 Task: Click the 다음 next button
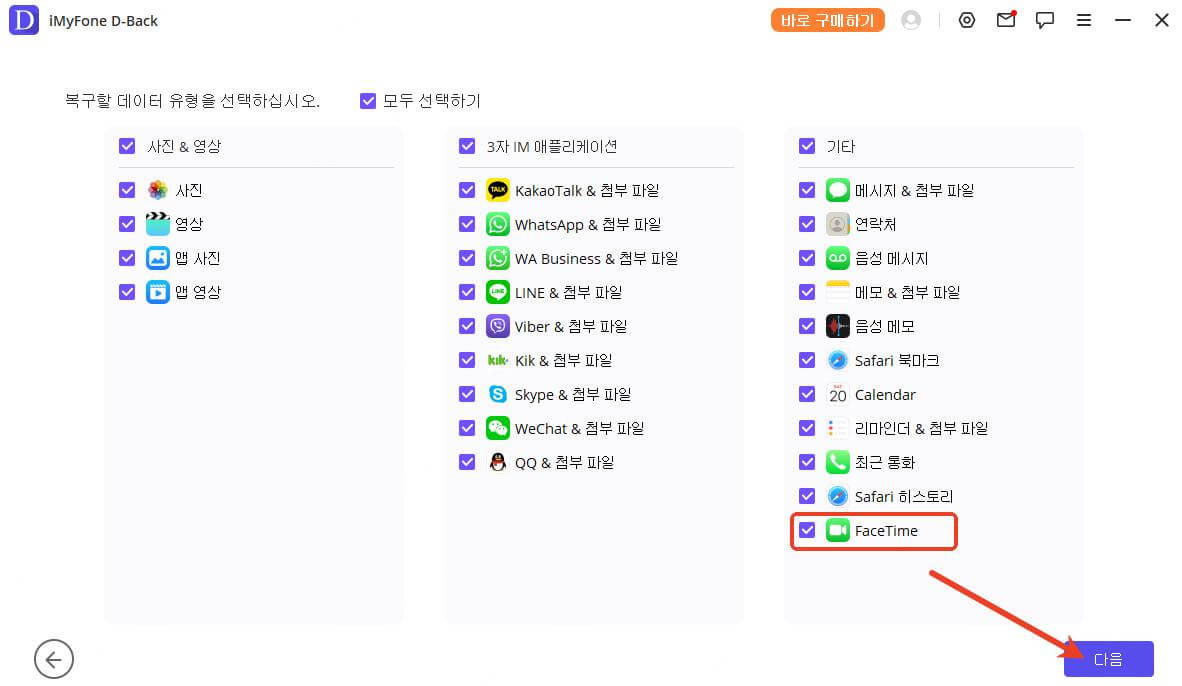point(1108,660)
